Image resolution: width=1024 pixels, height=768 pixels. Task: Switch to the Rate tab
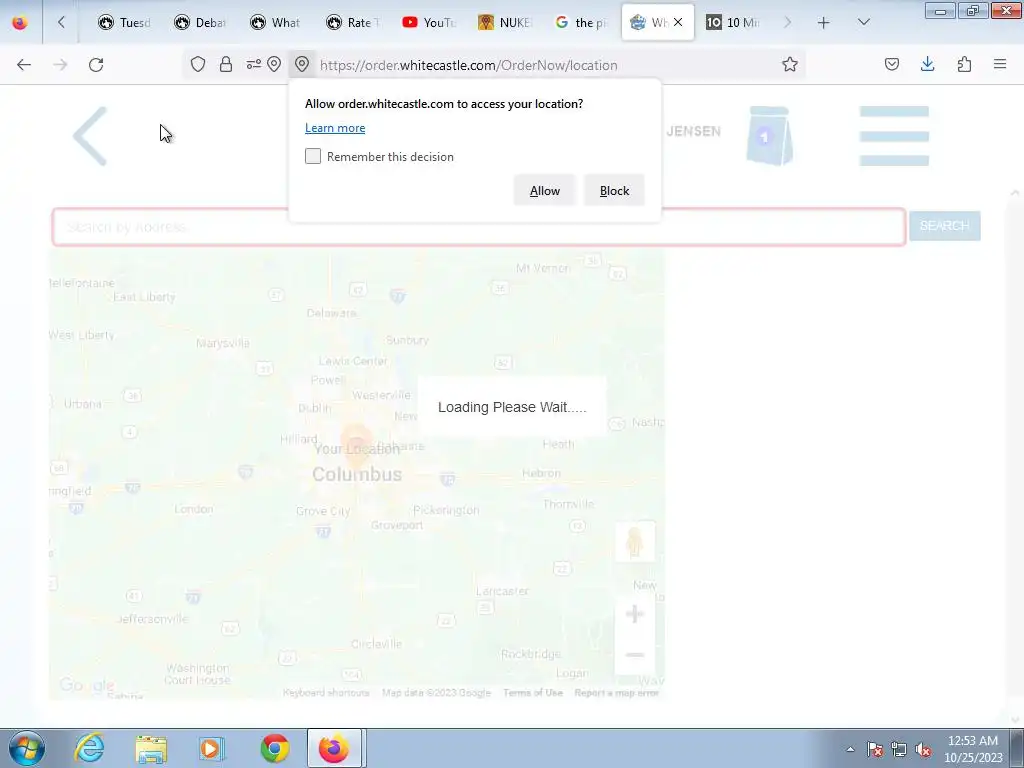click(353, 22)
